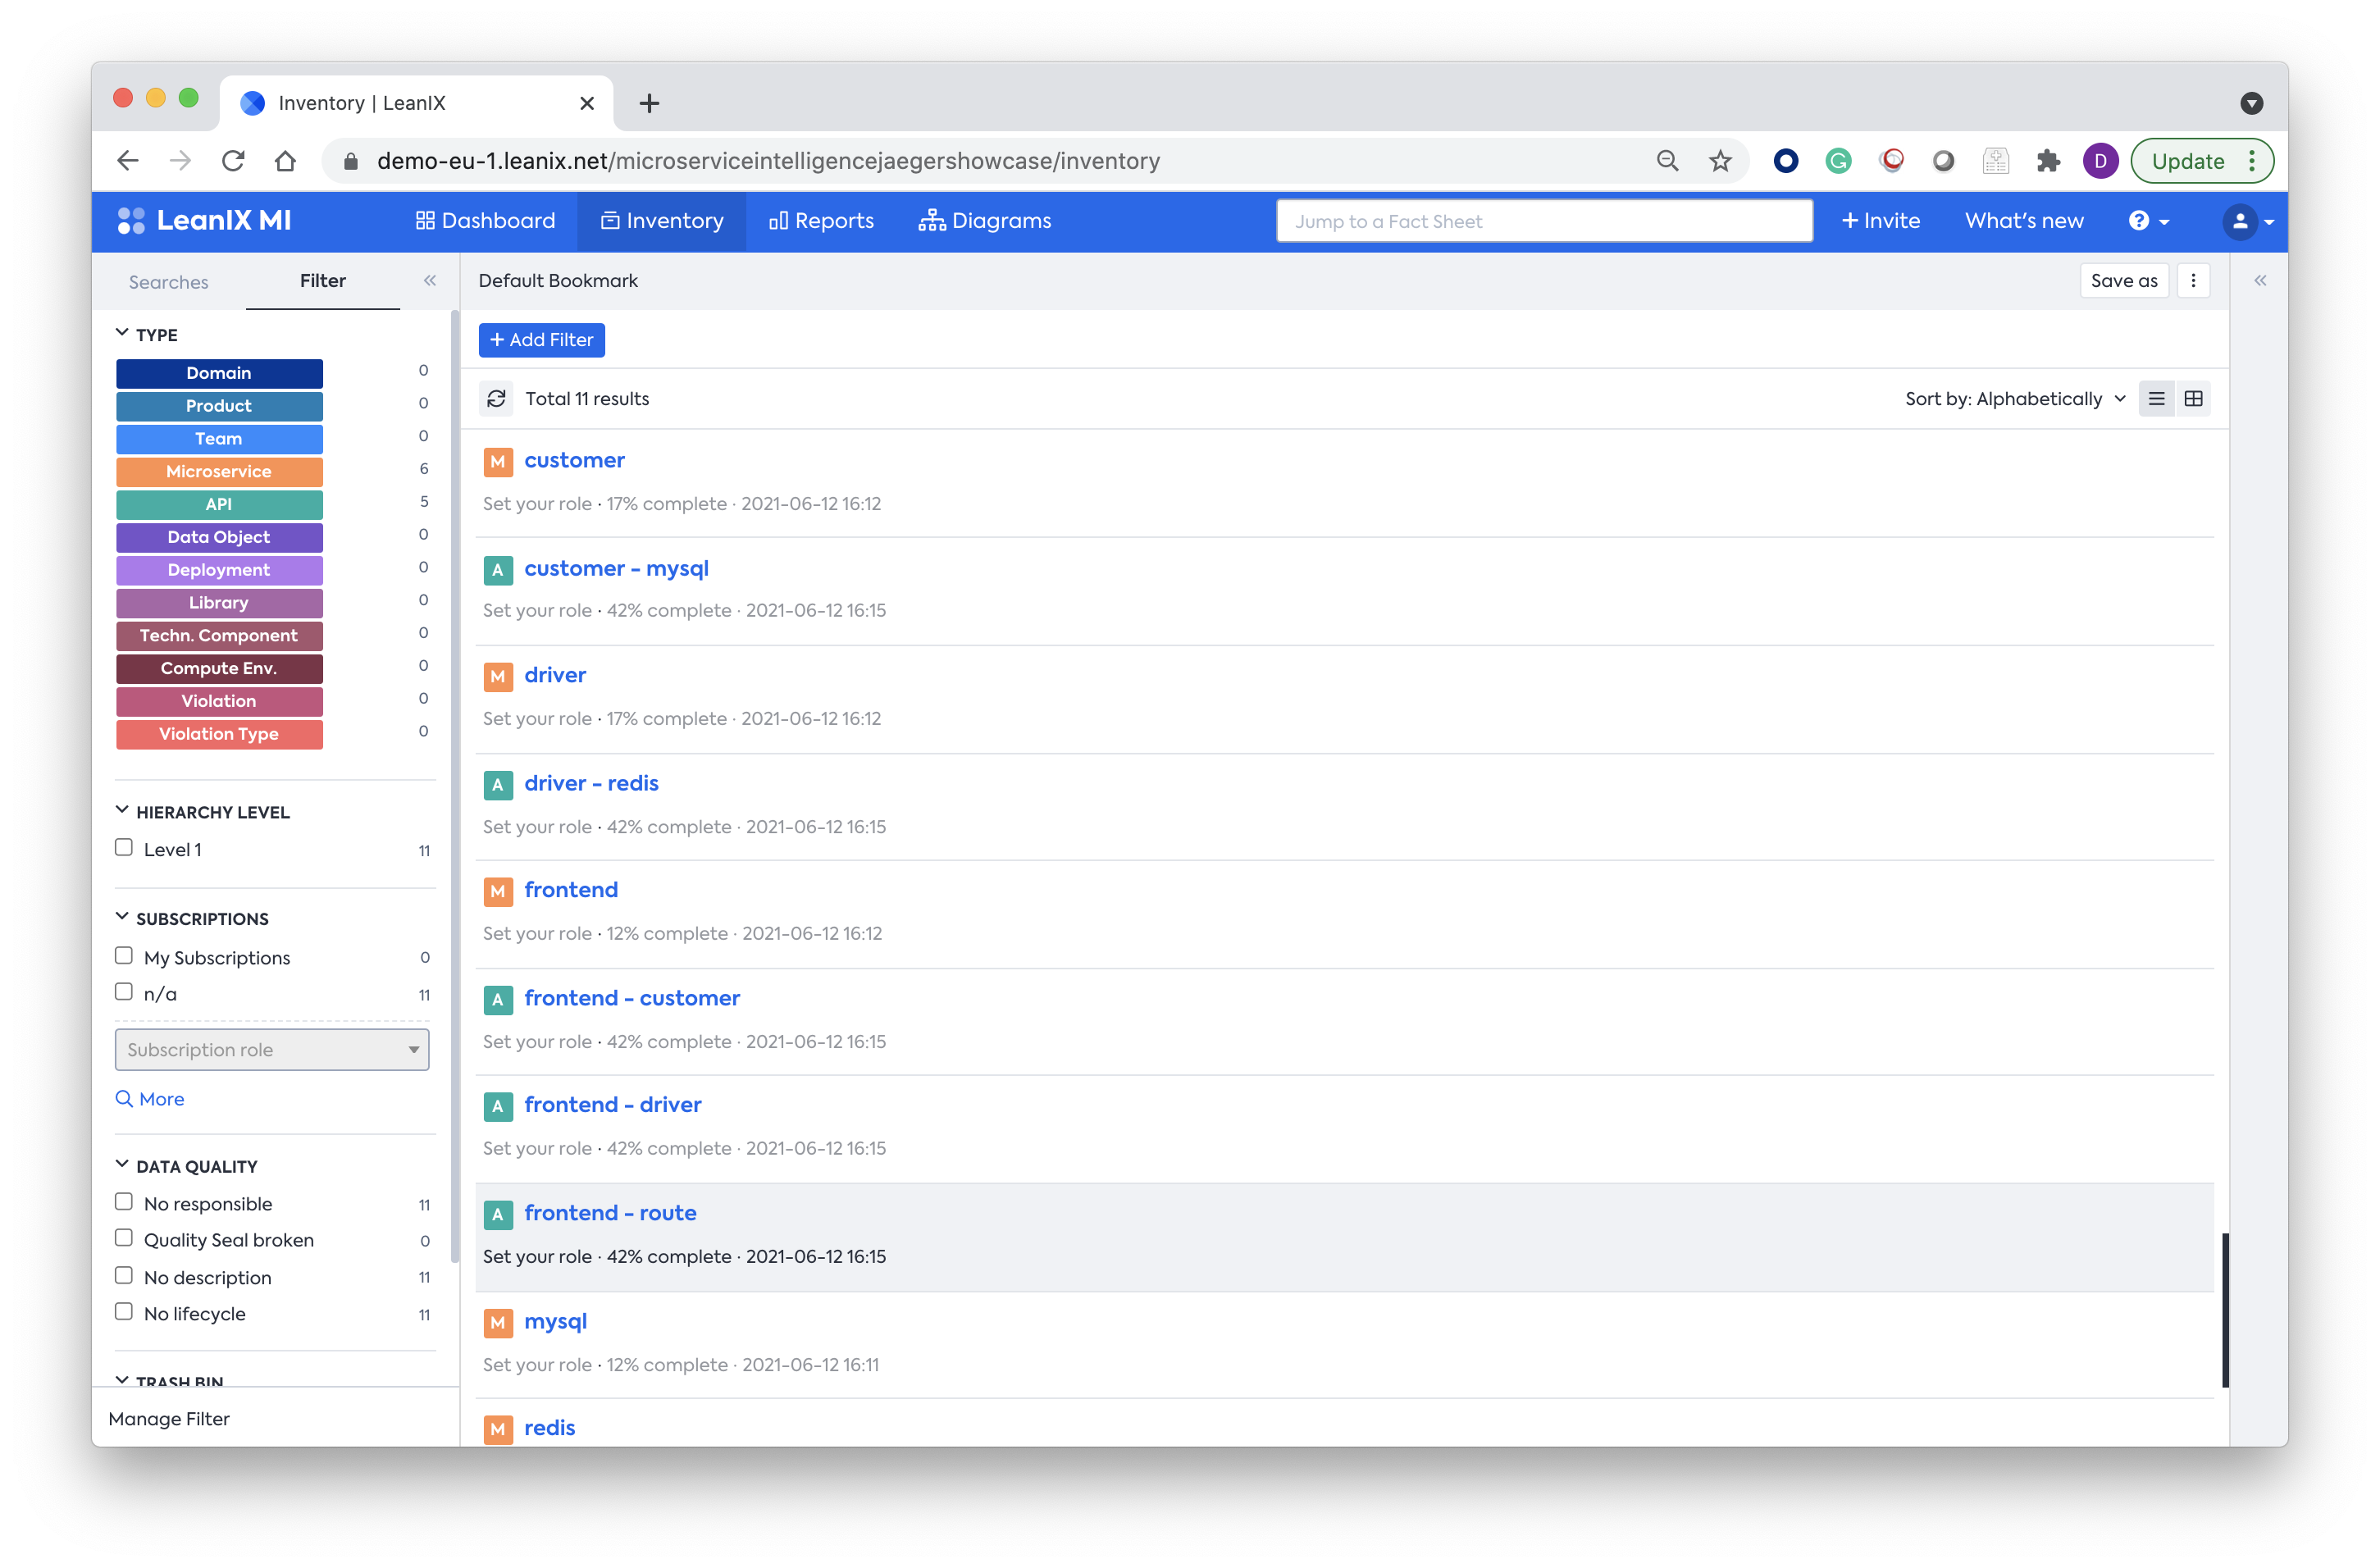The height and width of the screenshot is (1568, 2380).
Task: Click the A icon beside driver - redis
Action: (x=498, y=785)
